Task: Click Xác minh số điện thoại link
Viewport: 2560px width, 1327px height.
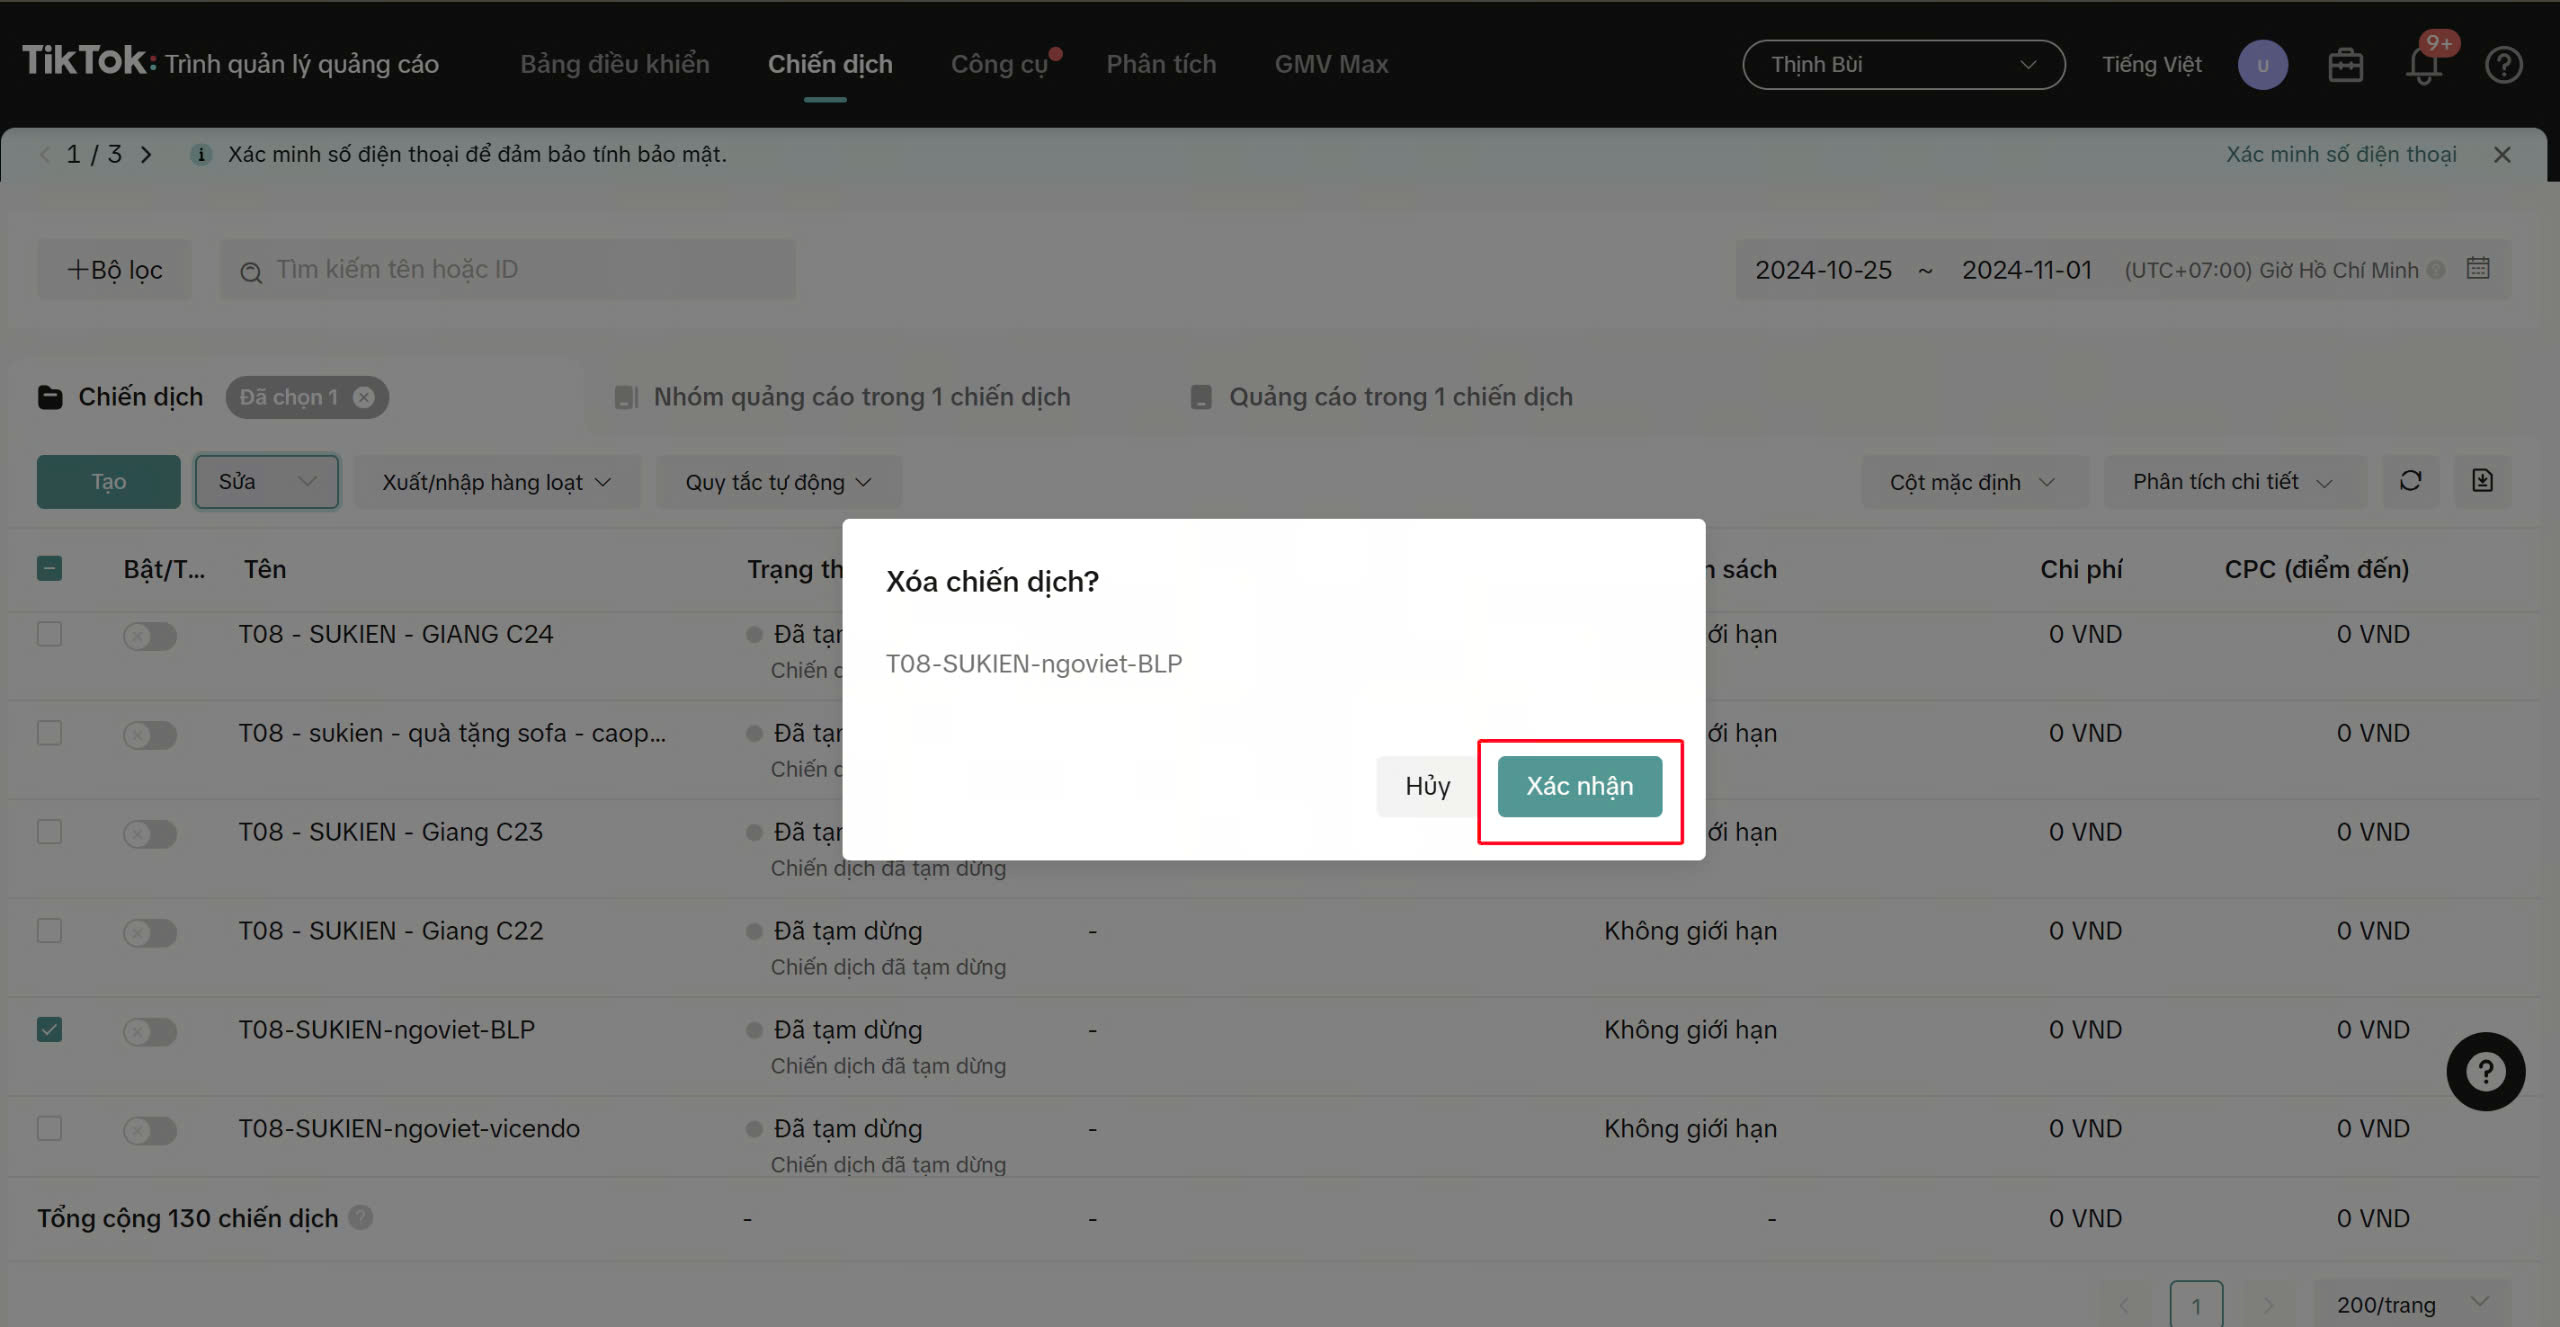Action: (x=2341, y=154)
